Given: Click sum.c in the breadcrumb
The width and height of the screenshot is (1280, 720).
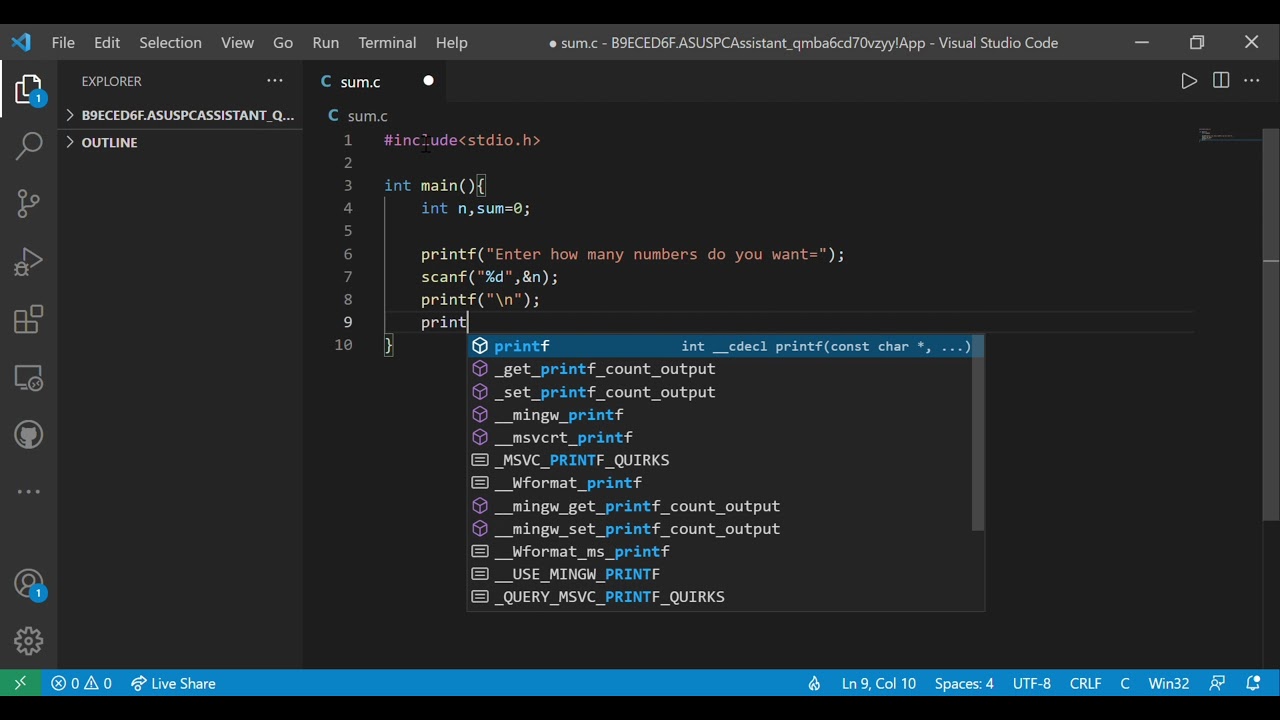Looking at the screenshot, I should tap(367, 116).
